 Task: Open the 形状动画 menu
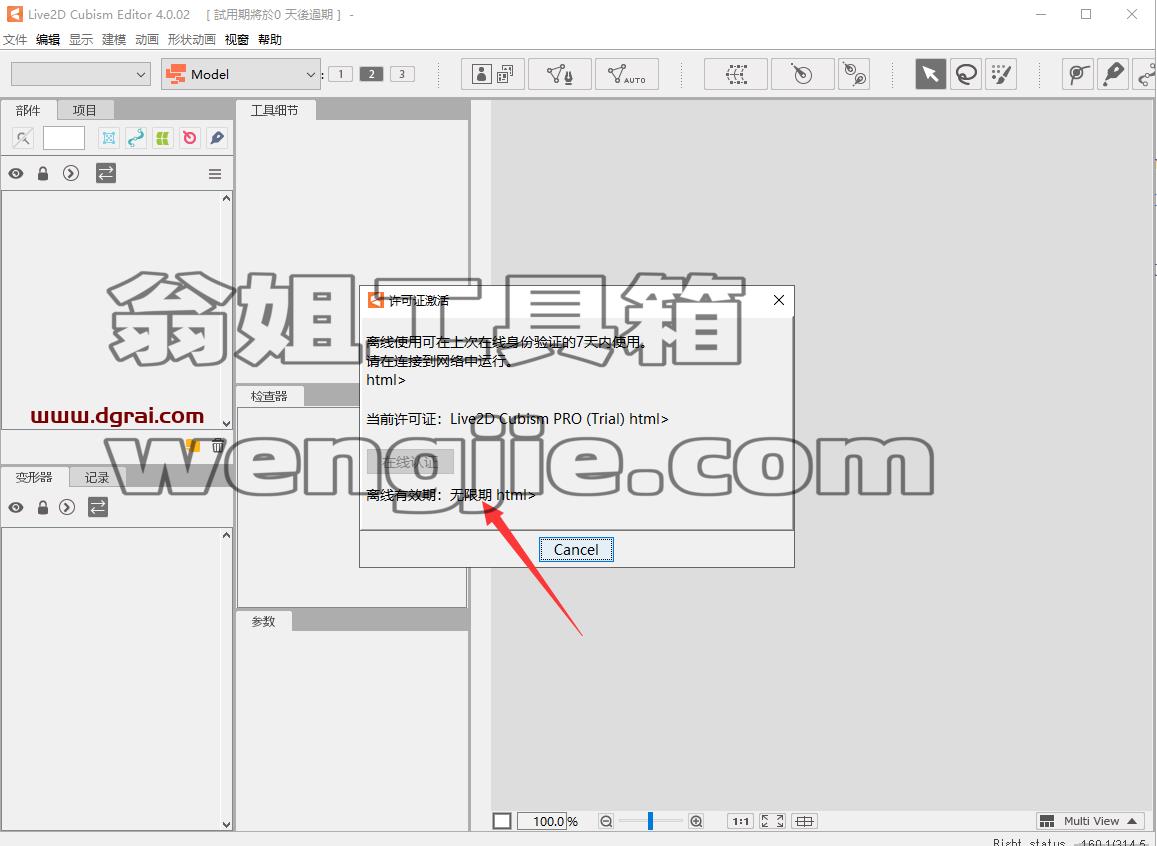[x=192, y=40]
